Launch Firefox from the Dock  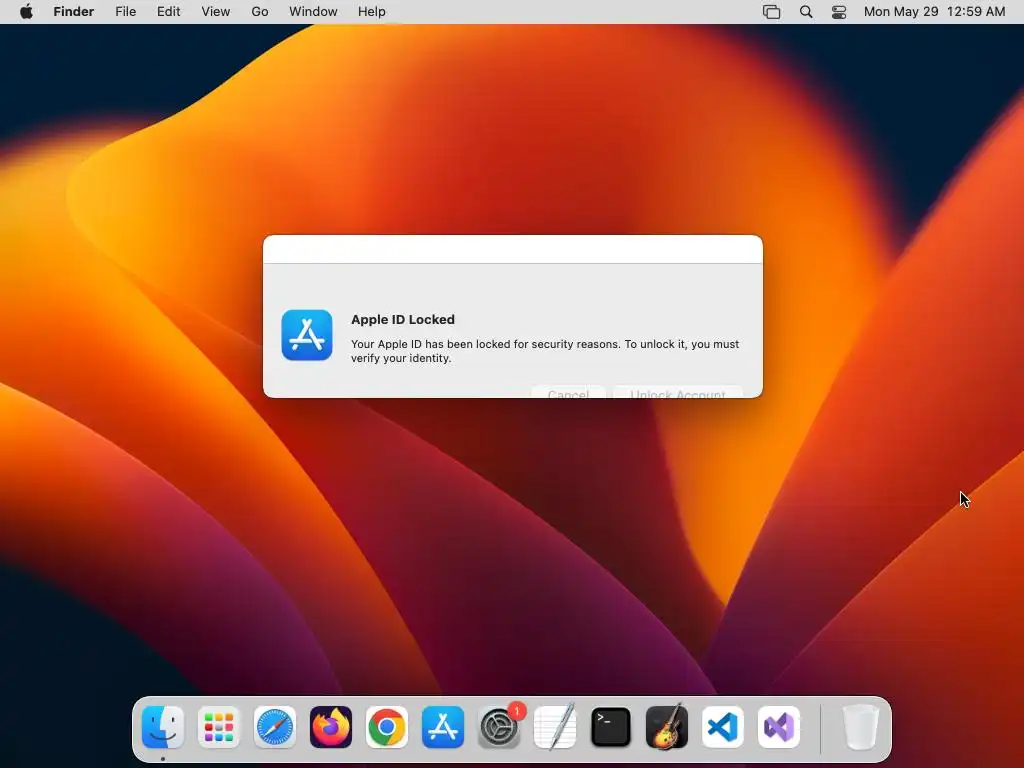(x=330, y=727)
